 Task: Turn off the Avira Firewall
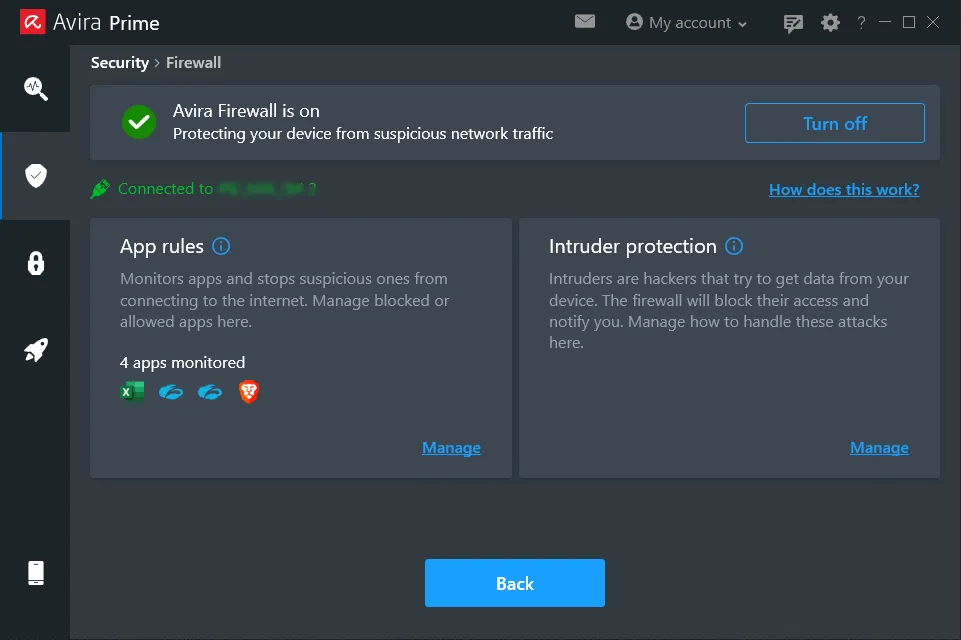tap(834, 122)
